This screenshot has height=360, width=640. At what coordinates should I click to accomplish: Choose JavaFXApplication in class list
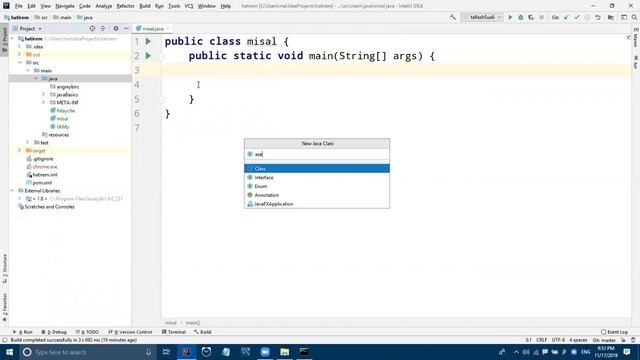tap(317, 204)
